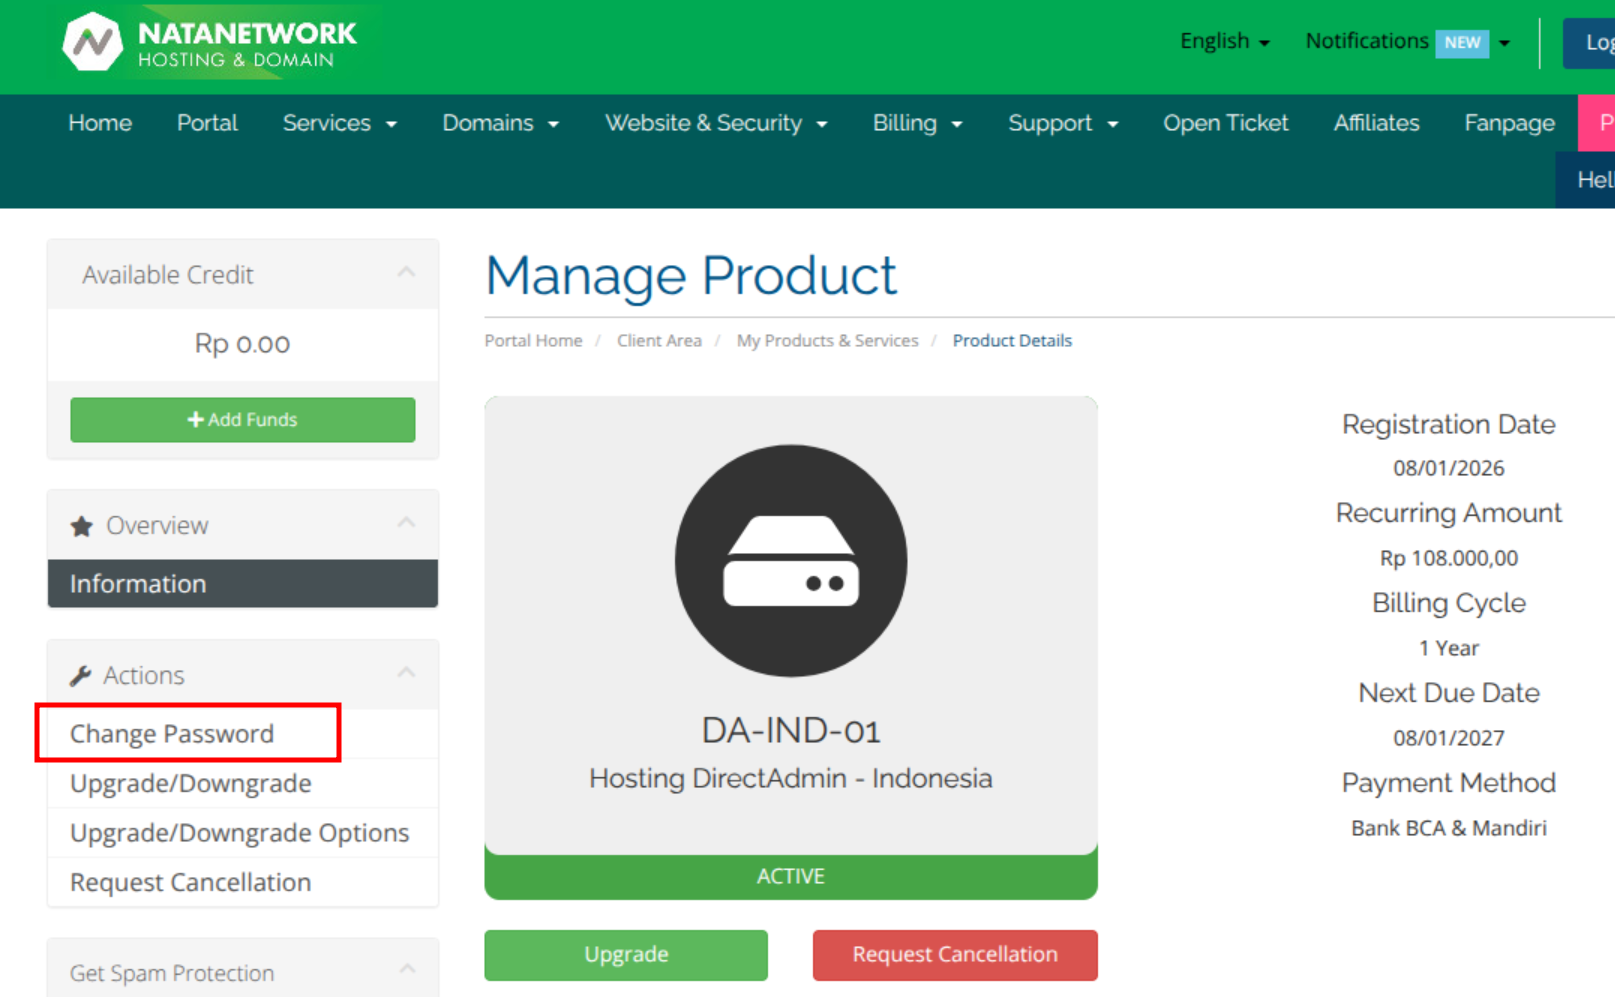Open the Notifications dropdown

pyautogui.click(x=1408, y=41)
